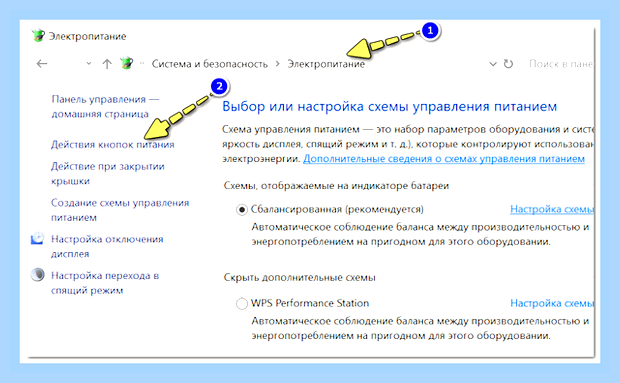Viewport: 620px width, 383px height.
Task: Click the 'Электропитание' window title text
Action: (x=87, y=36)
